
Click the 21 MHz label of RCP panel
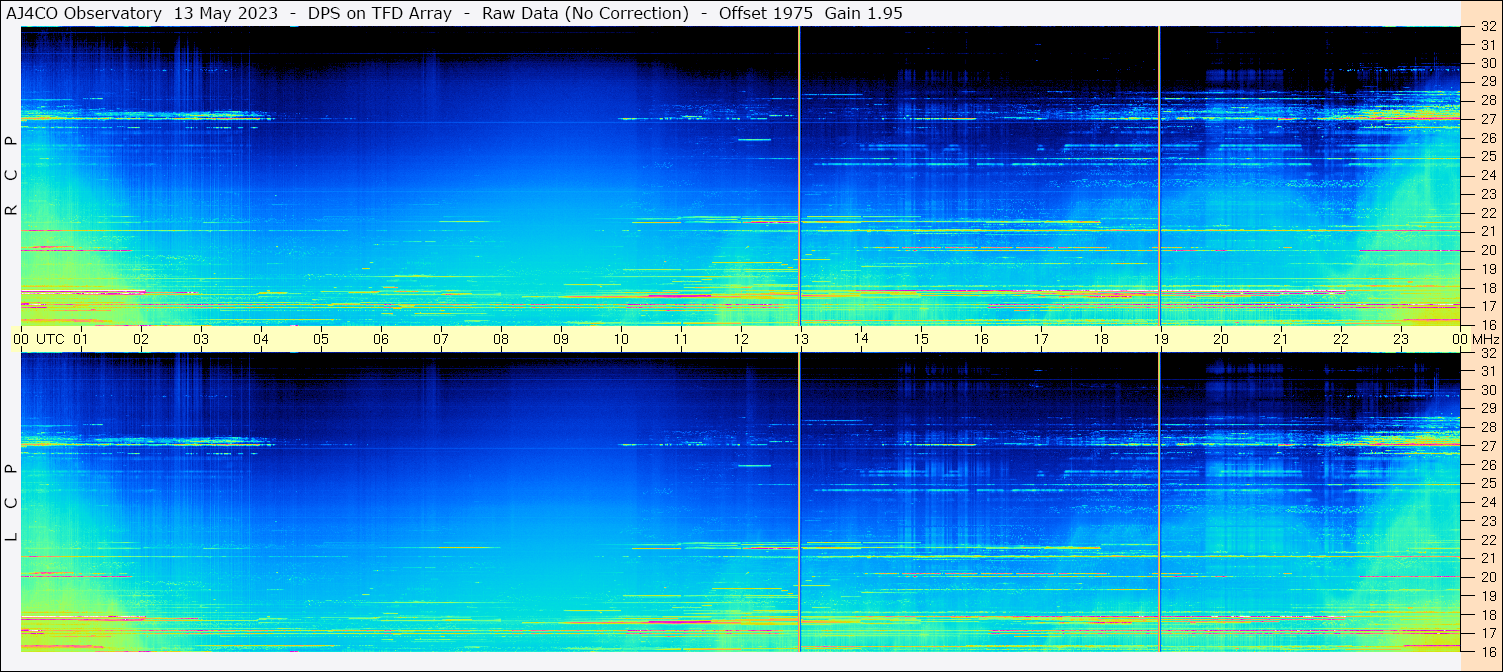tap(1487, 231)
